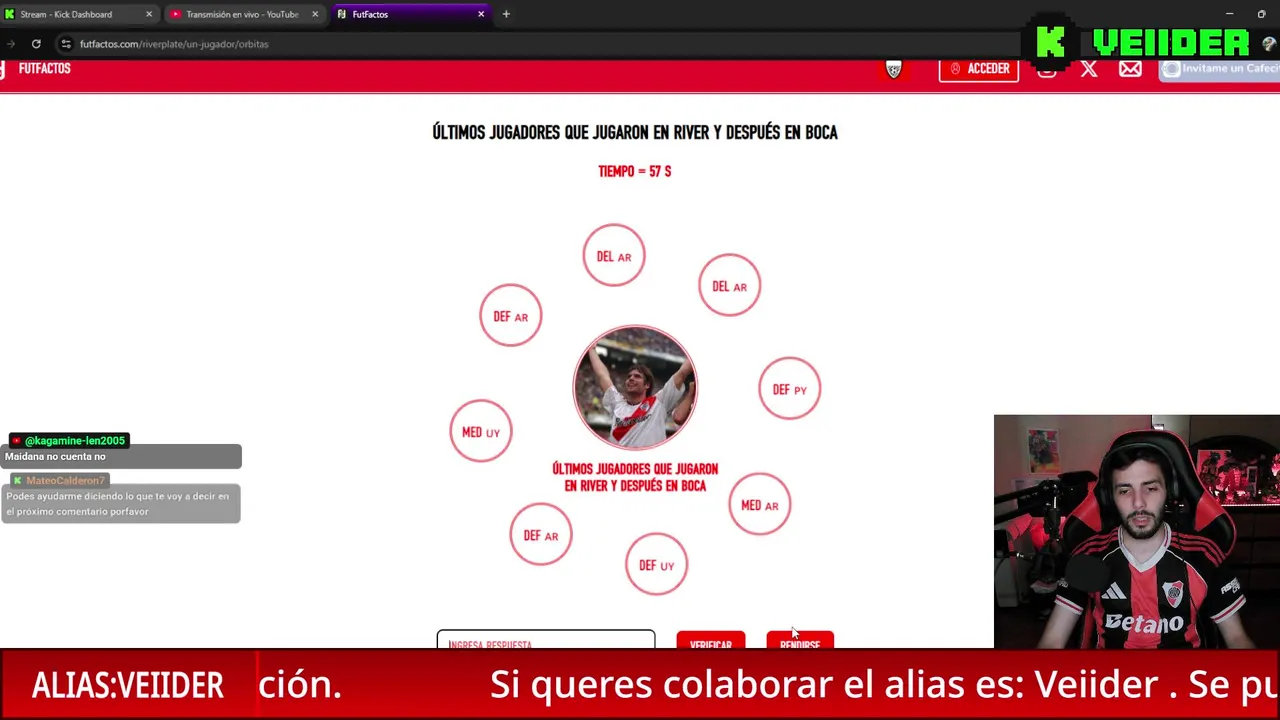Minimize the browser window
This screenshot has height=720, width=1280.
pos(1230,14)
